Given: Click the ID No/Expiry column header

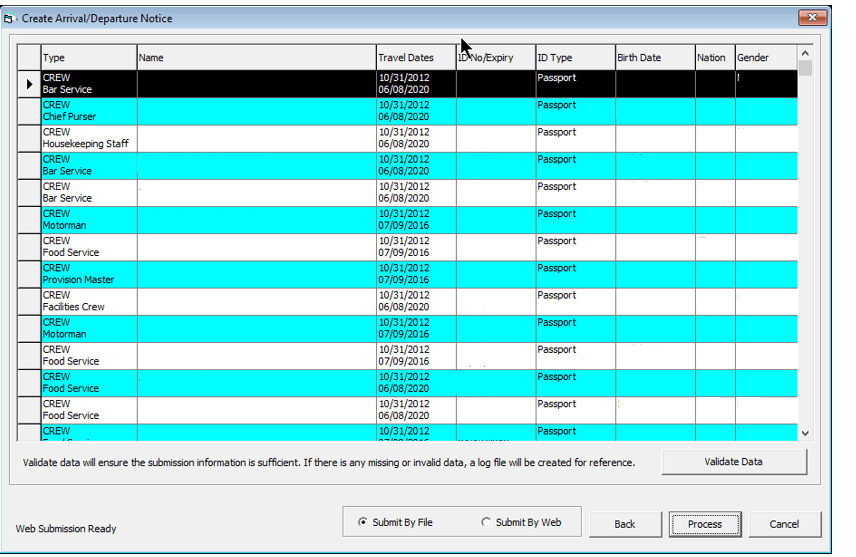Looking at the screenshot, I should click(496, 57).
